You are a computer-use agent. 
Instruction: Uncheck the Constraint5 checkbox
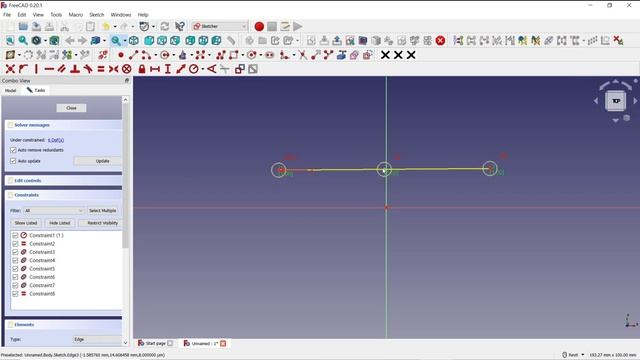[x=15, y=269]
